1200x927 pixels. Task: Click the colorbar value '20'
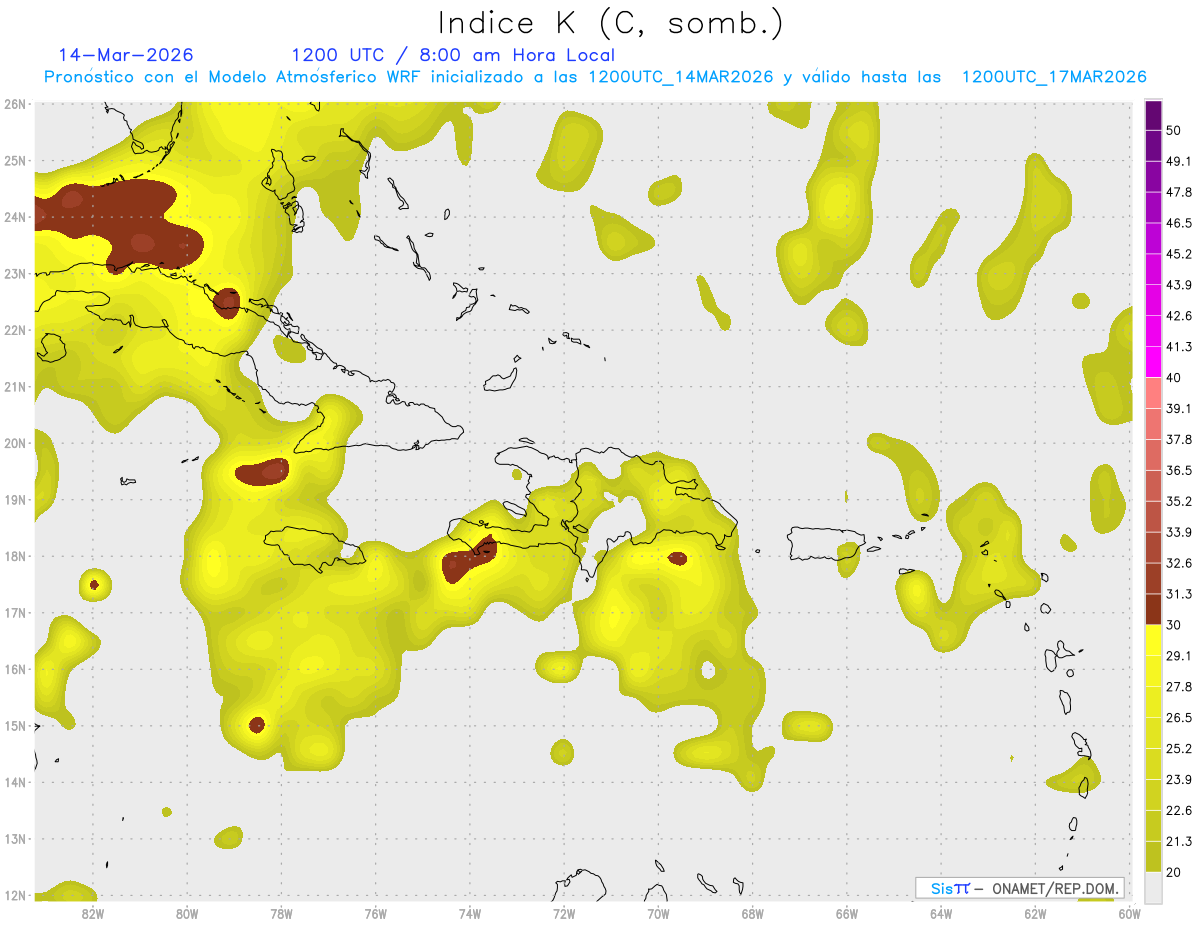(x=1173, y=871)
